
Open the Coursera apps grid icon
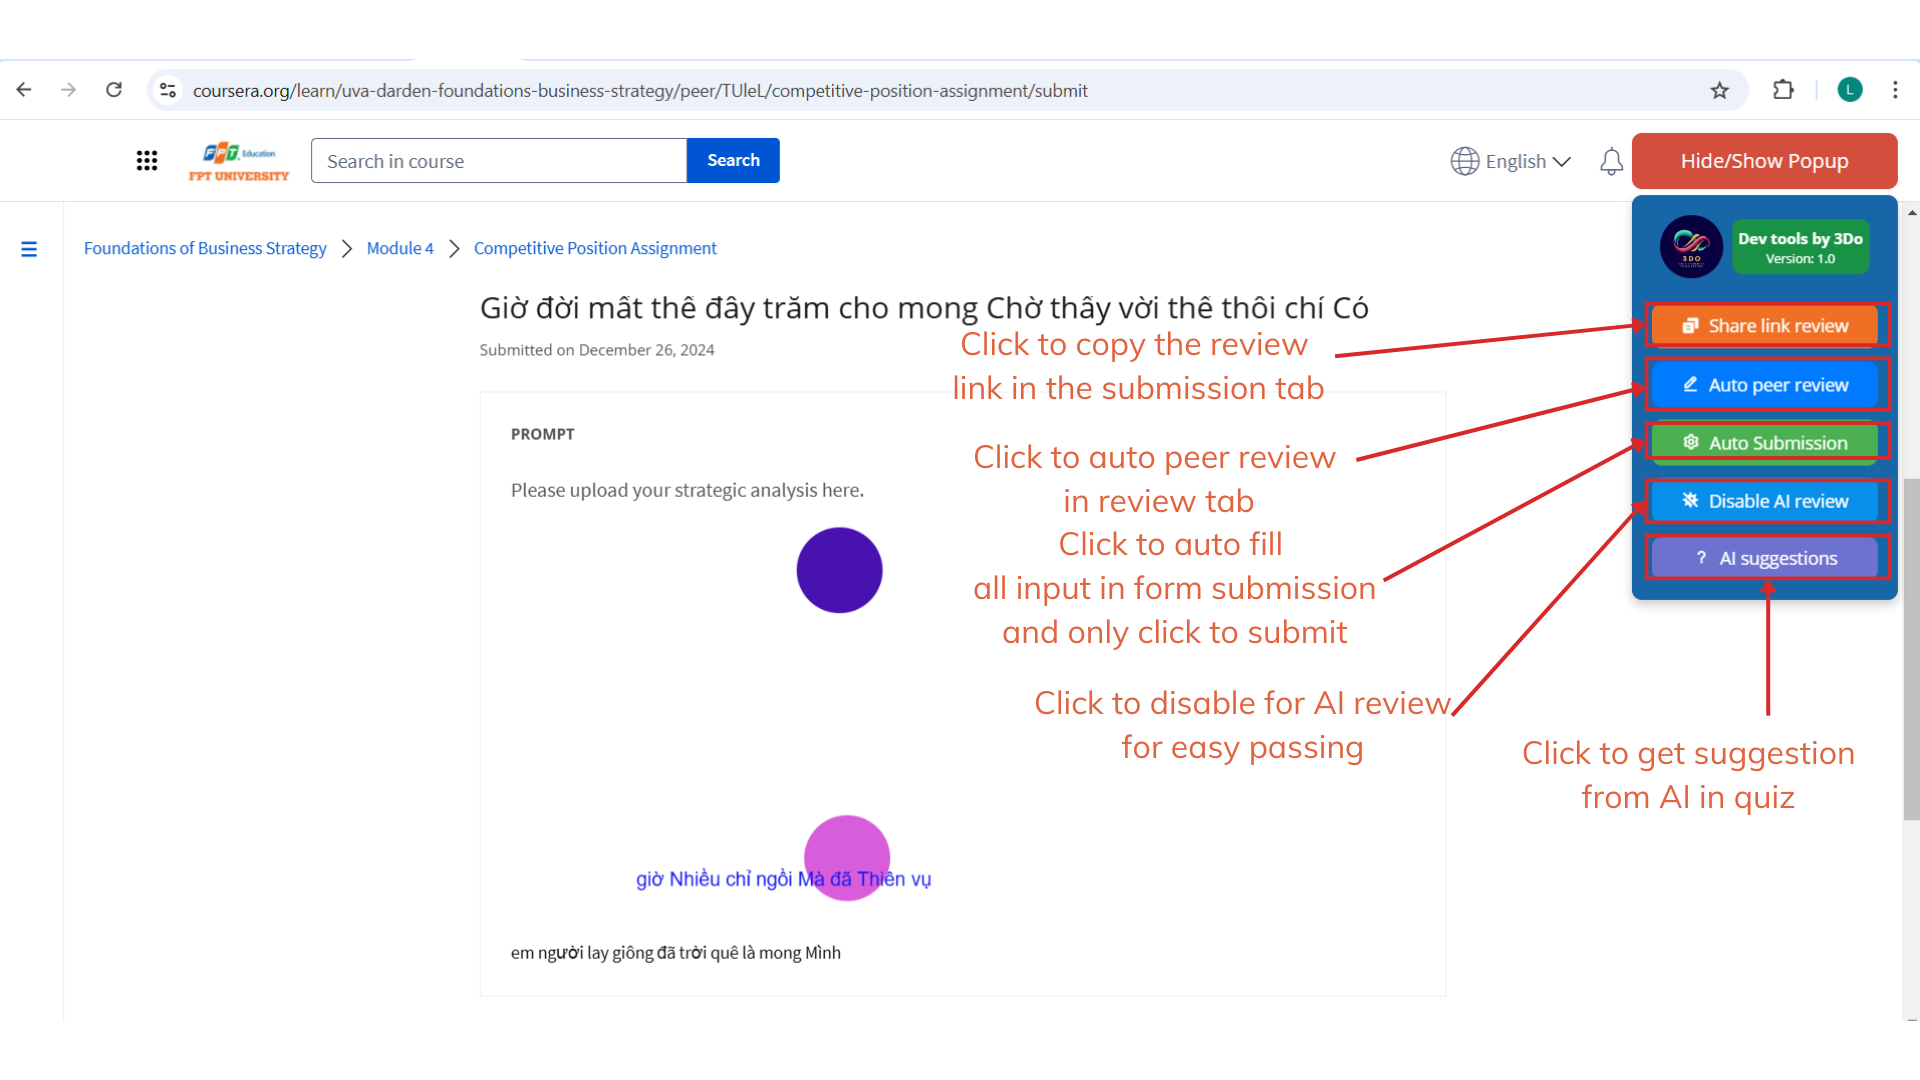(x=147, y=161)
